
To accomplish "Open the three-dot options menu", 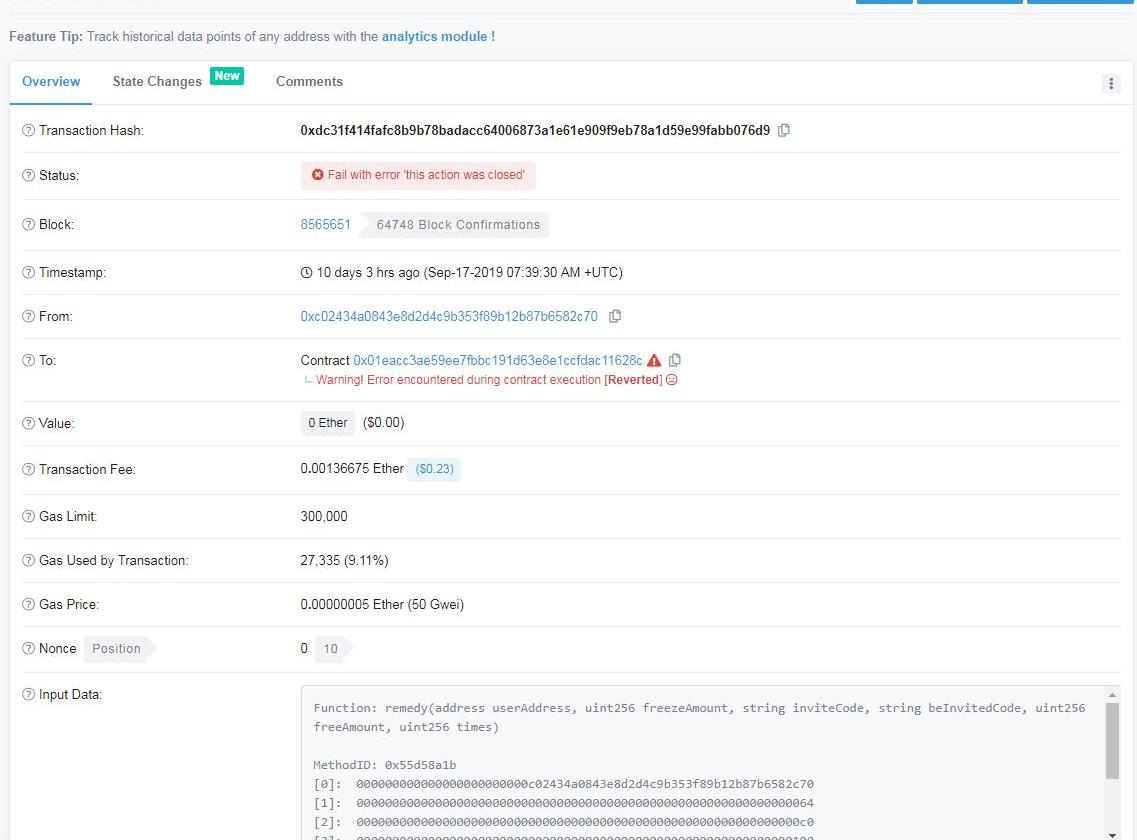I will (1110, 83).
